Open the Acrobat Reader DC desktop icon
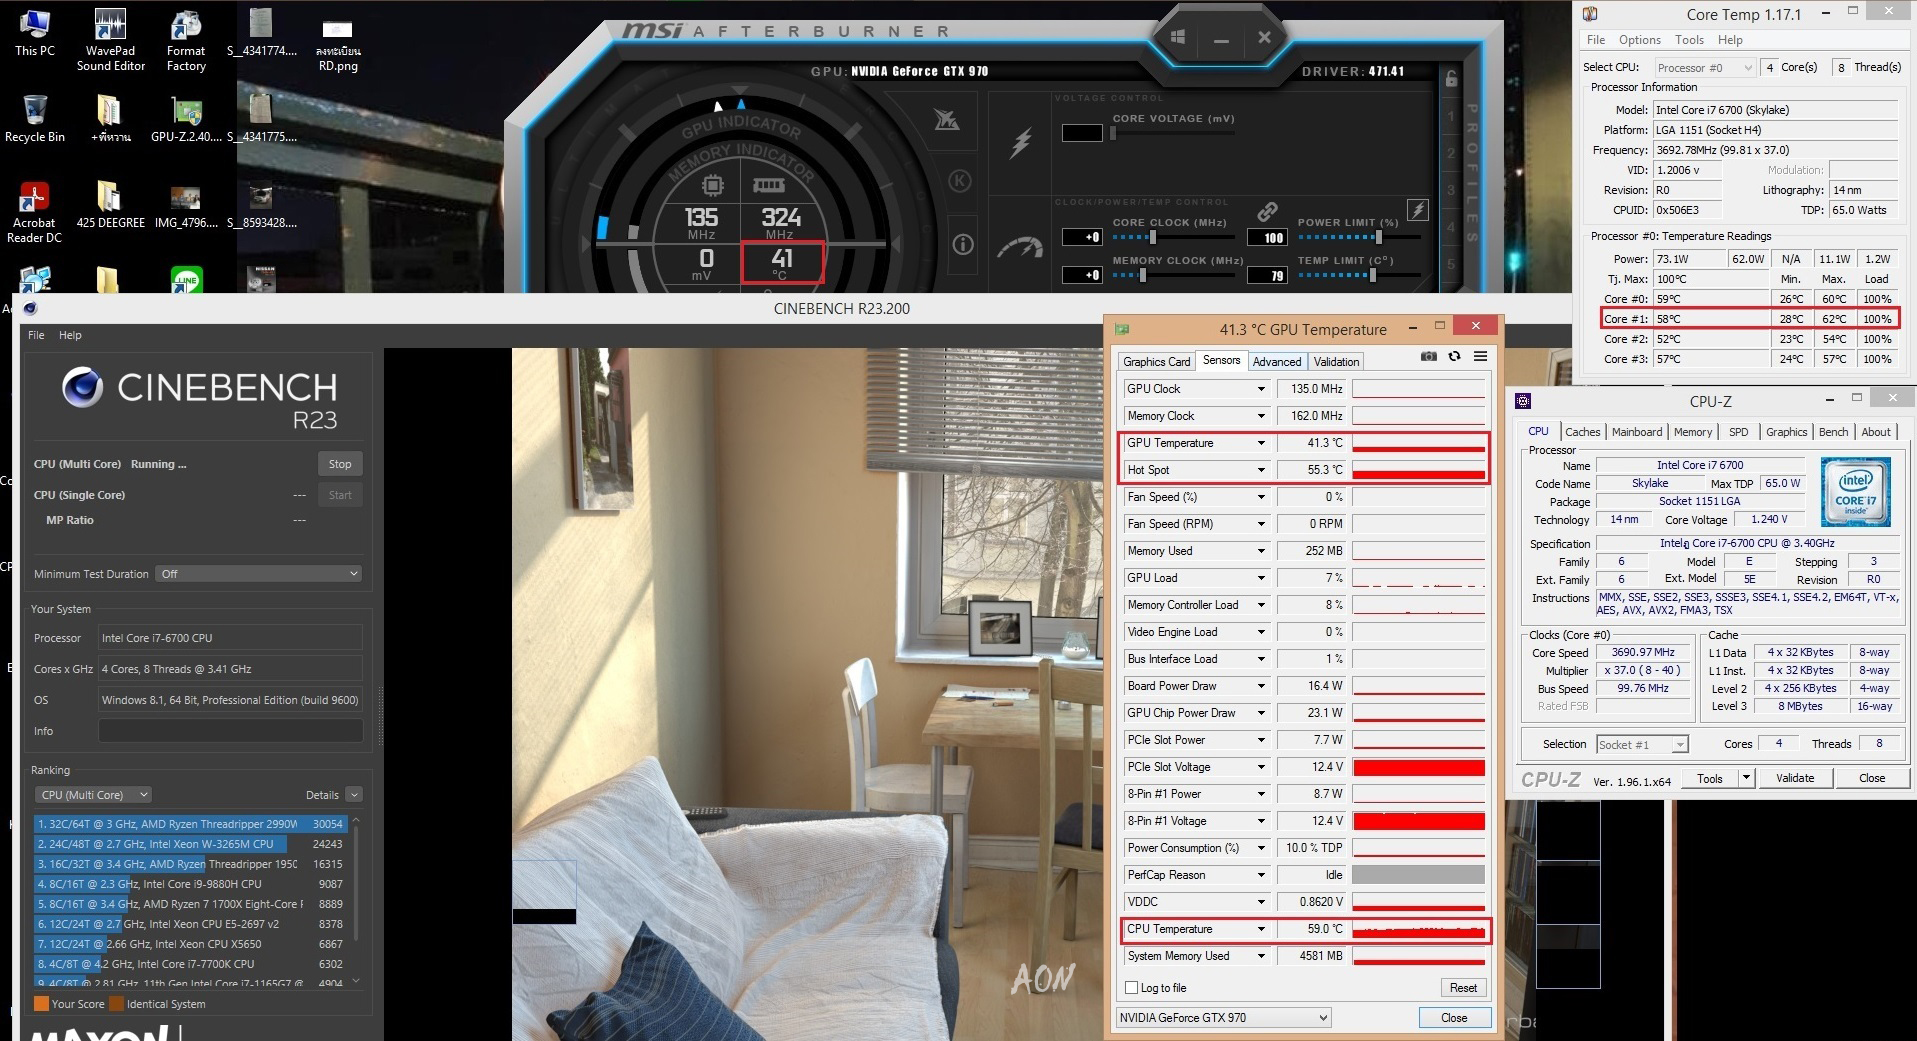The width and height of the screenshot is (1917, 1041). click(x=34, y=212)
